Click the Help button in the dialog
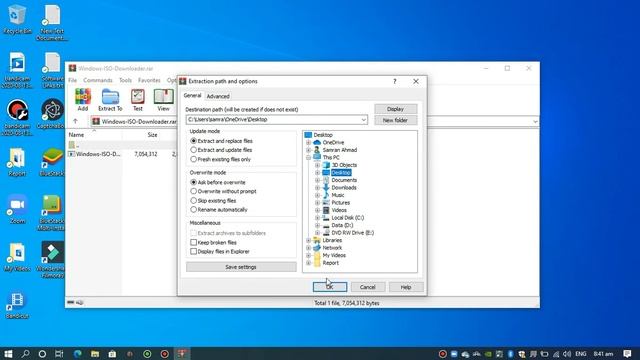 (x=406, y=287)
